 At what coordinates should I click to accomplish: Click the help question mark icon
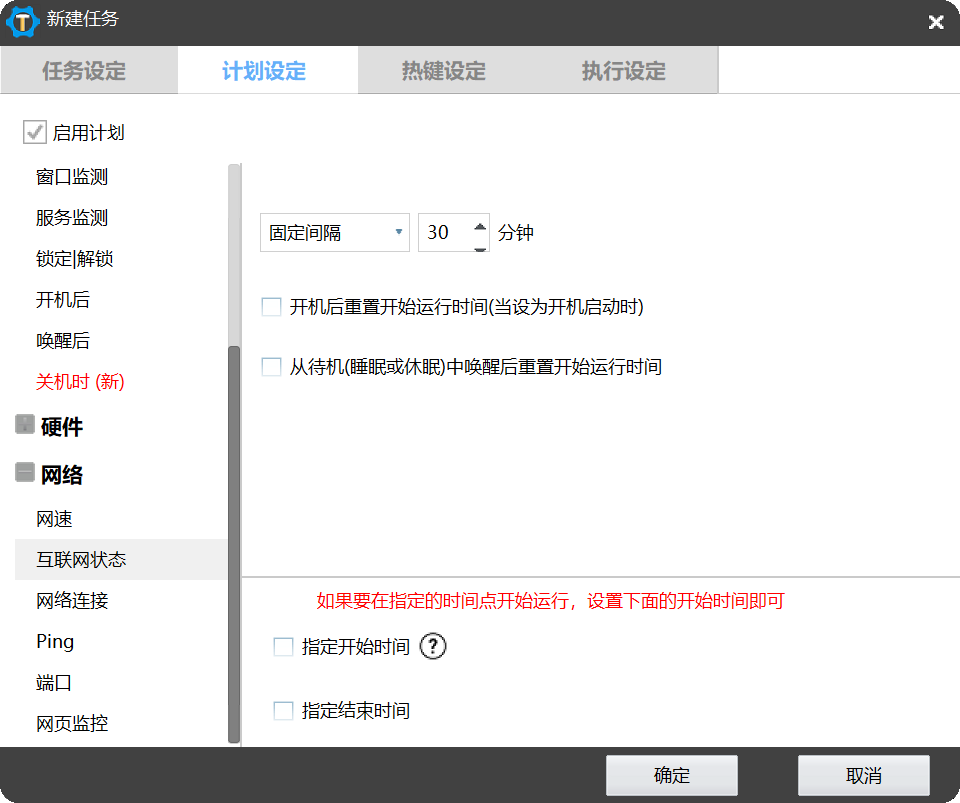(433, 647)
